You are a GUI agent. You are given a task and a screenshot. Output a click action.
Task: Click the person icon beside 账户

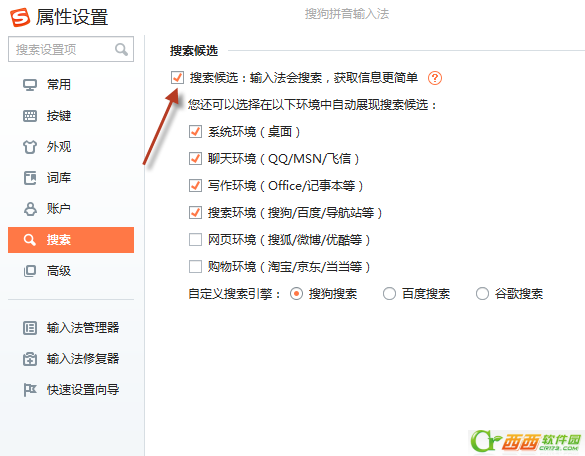[x=30, y=209]
